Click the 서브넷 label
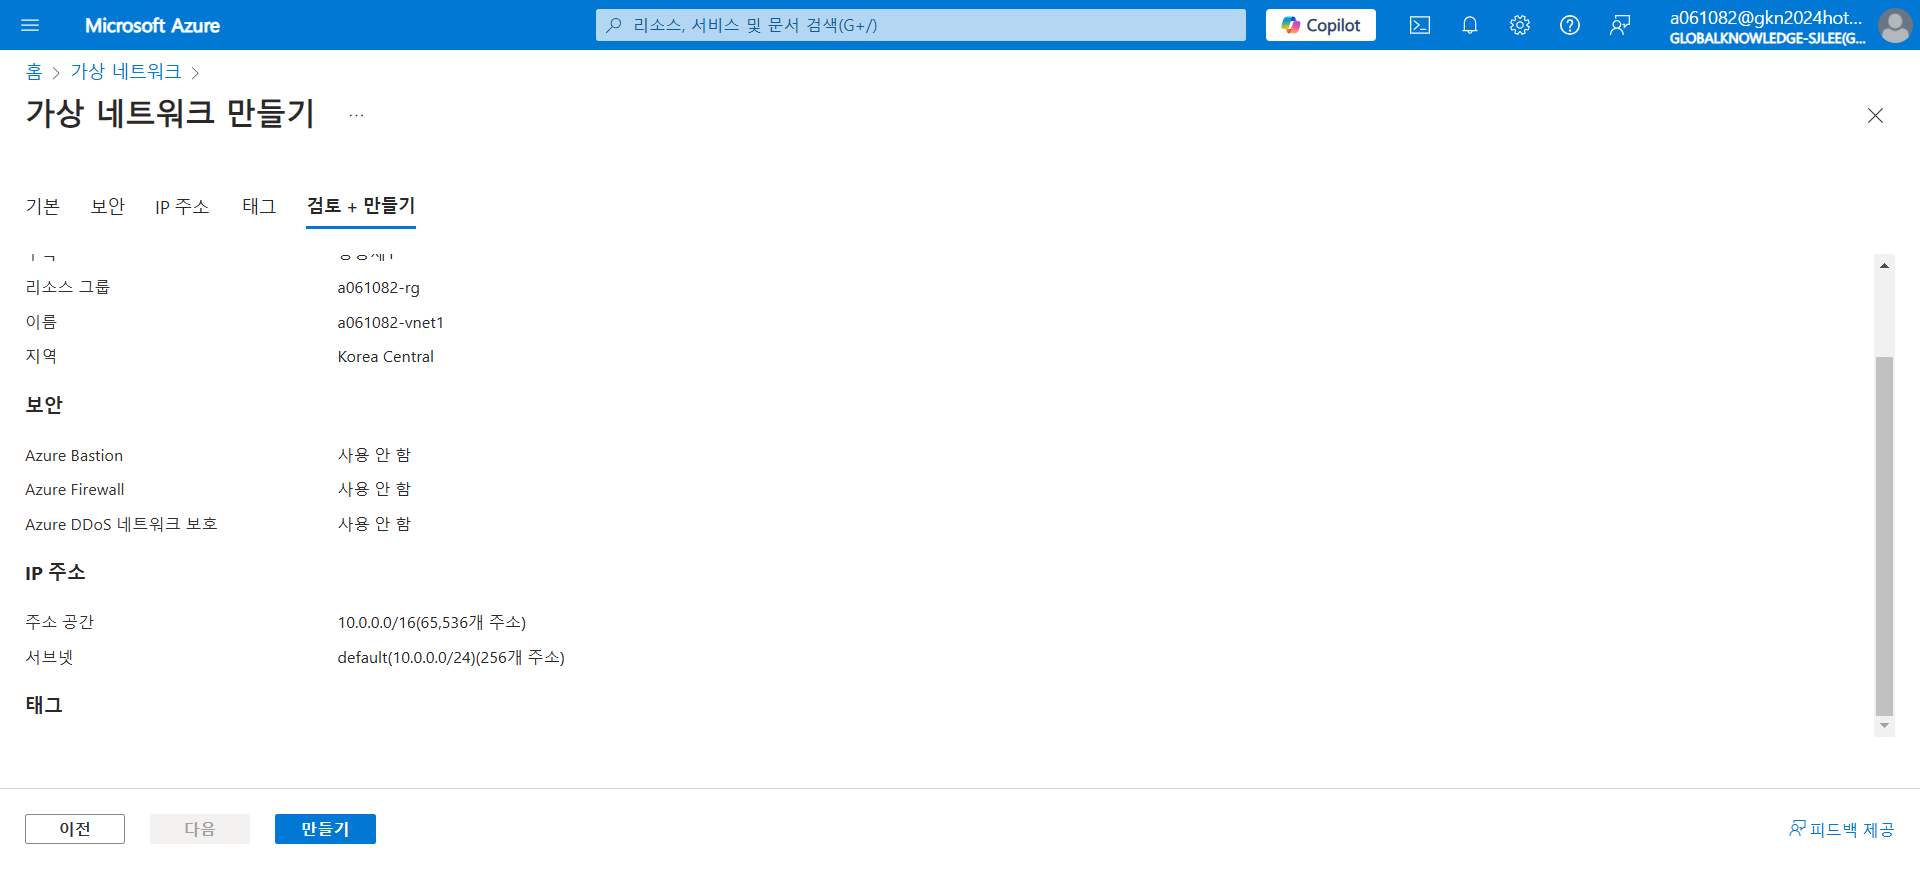Screen dimensions: 1920x869 coord(50,657)
